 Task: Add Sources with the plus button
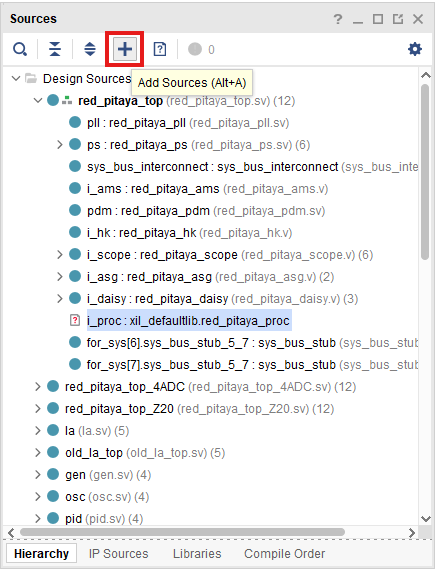125,49
